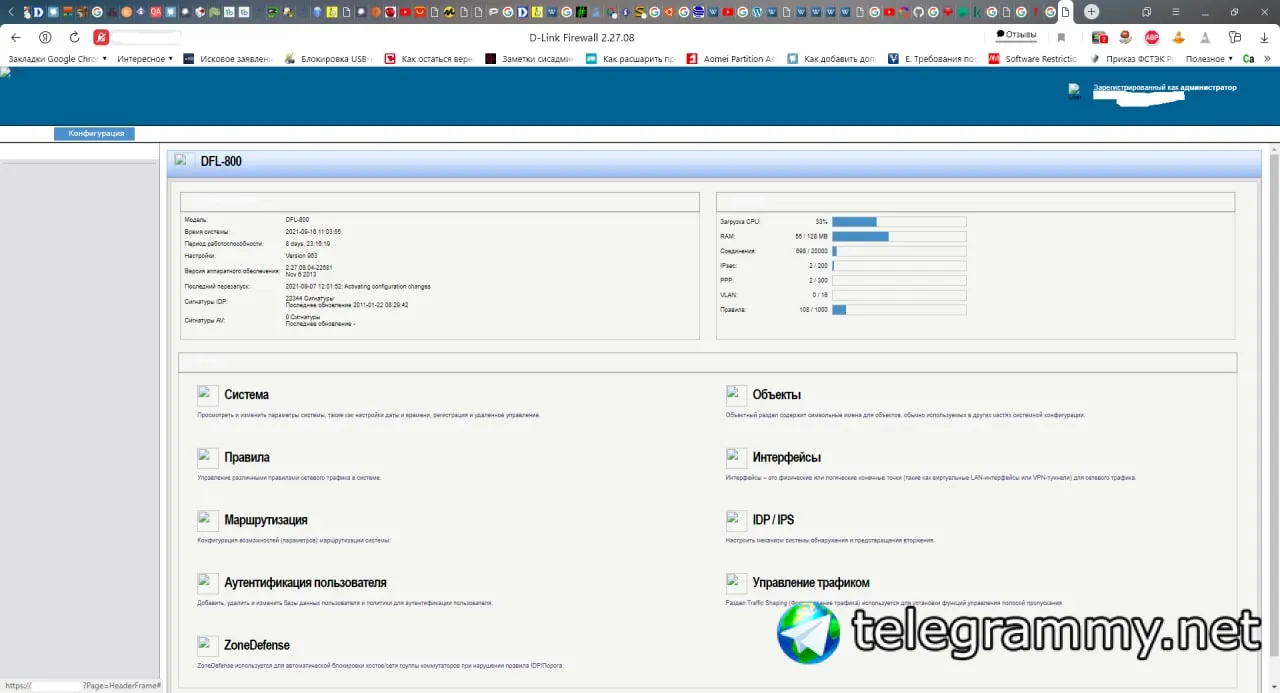
Task: Click the page title D-Link Firewall 2.27.08
Action: (582, 37)
